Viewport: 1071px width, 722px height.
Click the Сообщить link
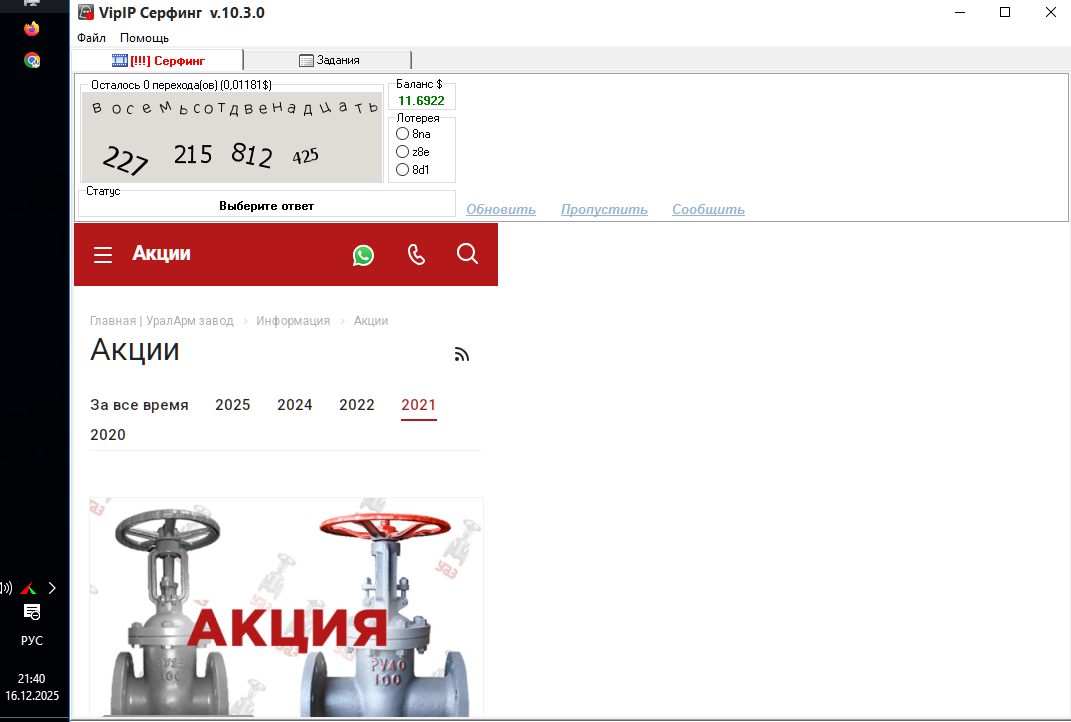click(x=708, y=209)
